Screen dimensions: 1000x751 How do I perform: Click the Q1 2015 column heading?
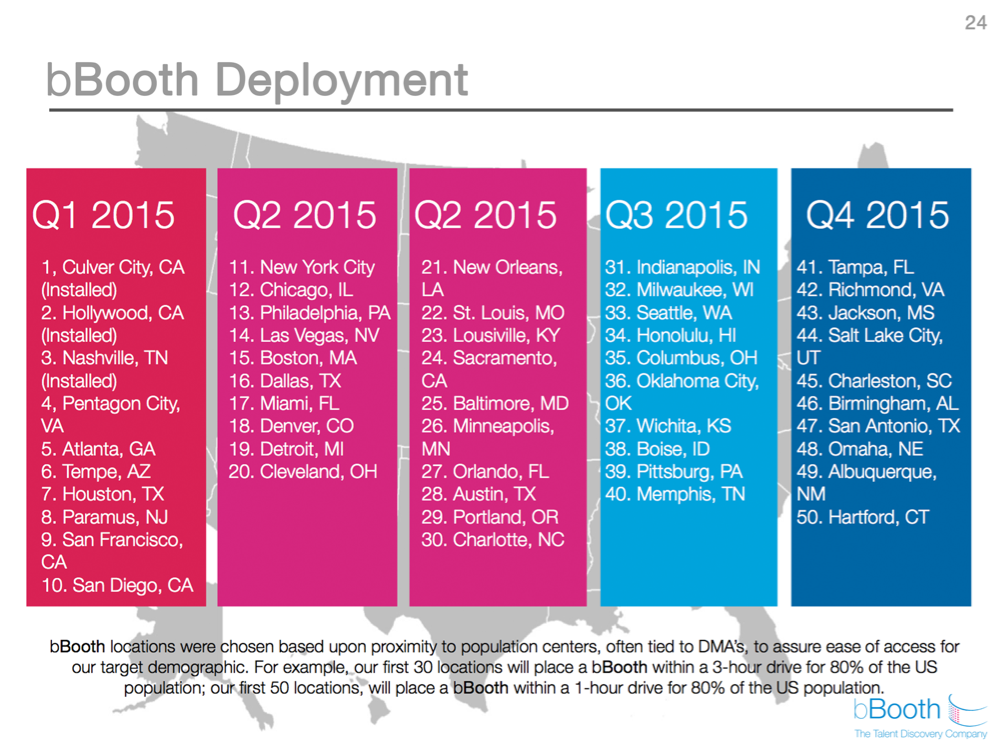104,215
